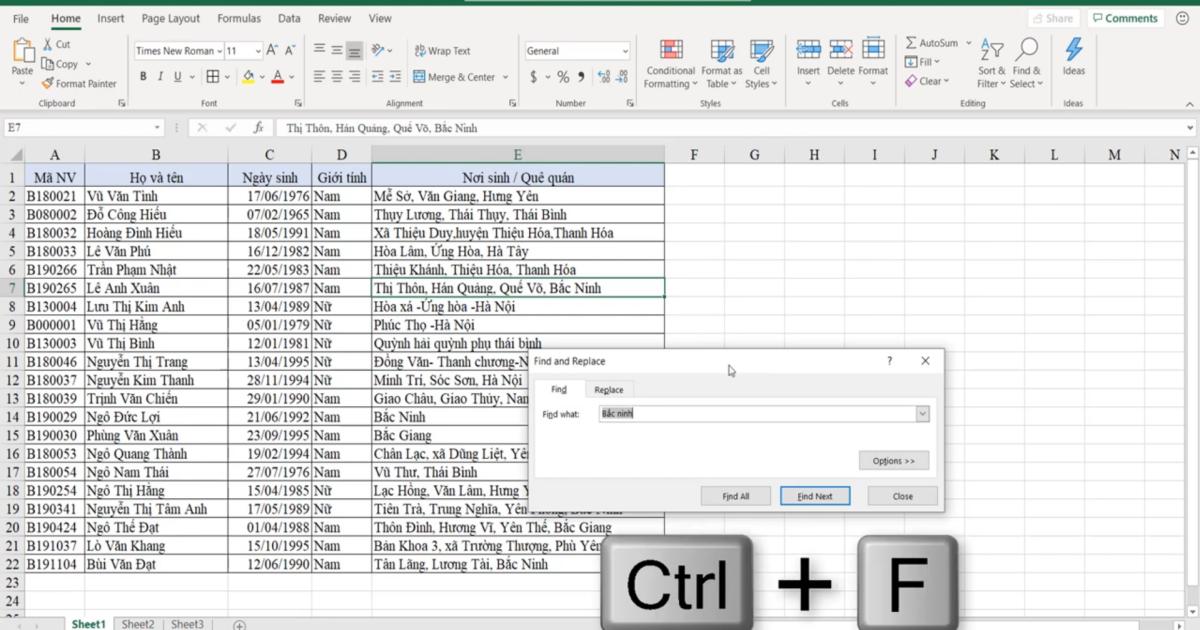Click Increase Indent icon
1200x630 pixels.
click(x=396, y=77)
